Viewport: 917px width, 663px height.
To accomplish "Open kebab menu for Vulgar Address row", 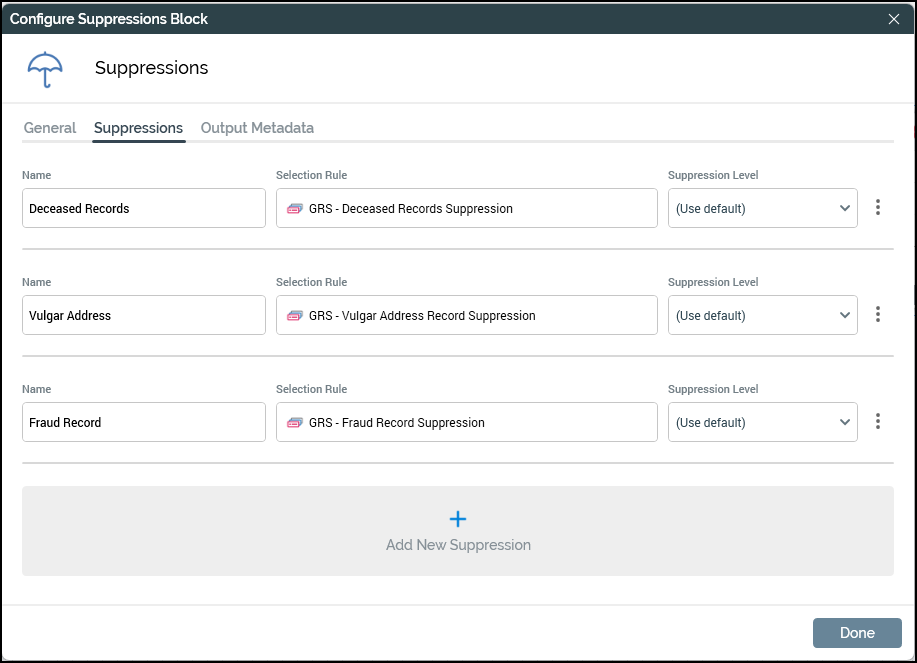I will (878, 315).
